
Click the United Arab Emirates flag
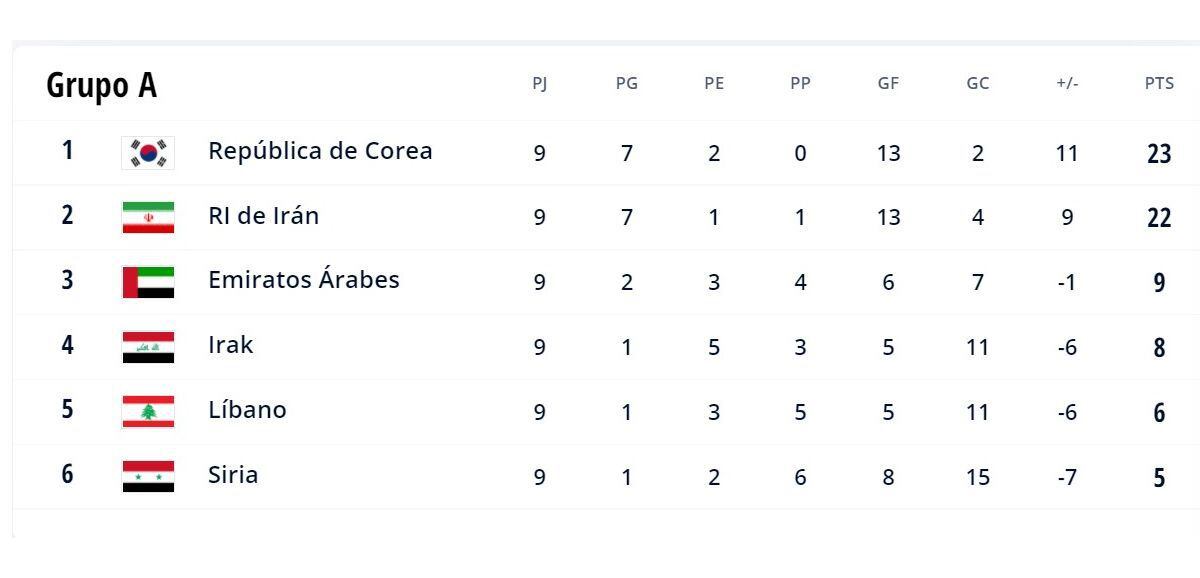[x=148, y=282]
